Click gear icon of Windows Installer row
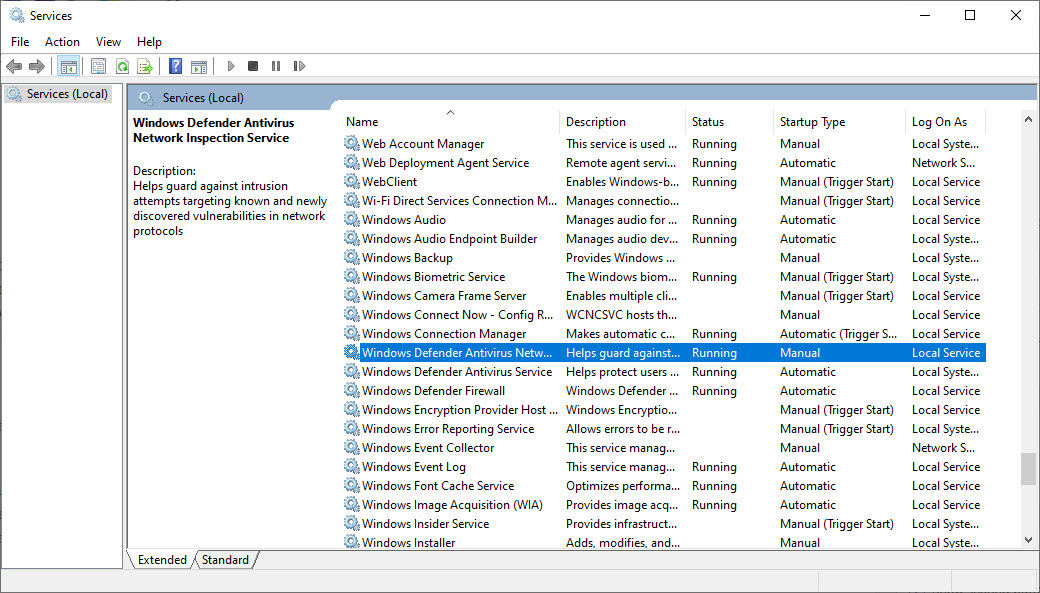 point(352,542)
